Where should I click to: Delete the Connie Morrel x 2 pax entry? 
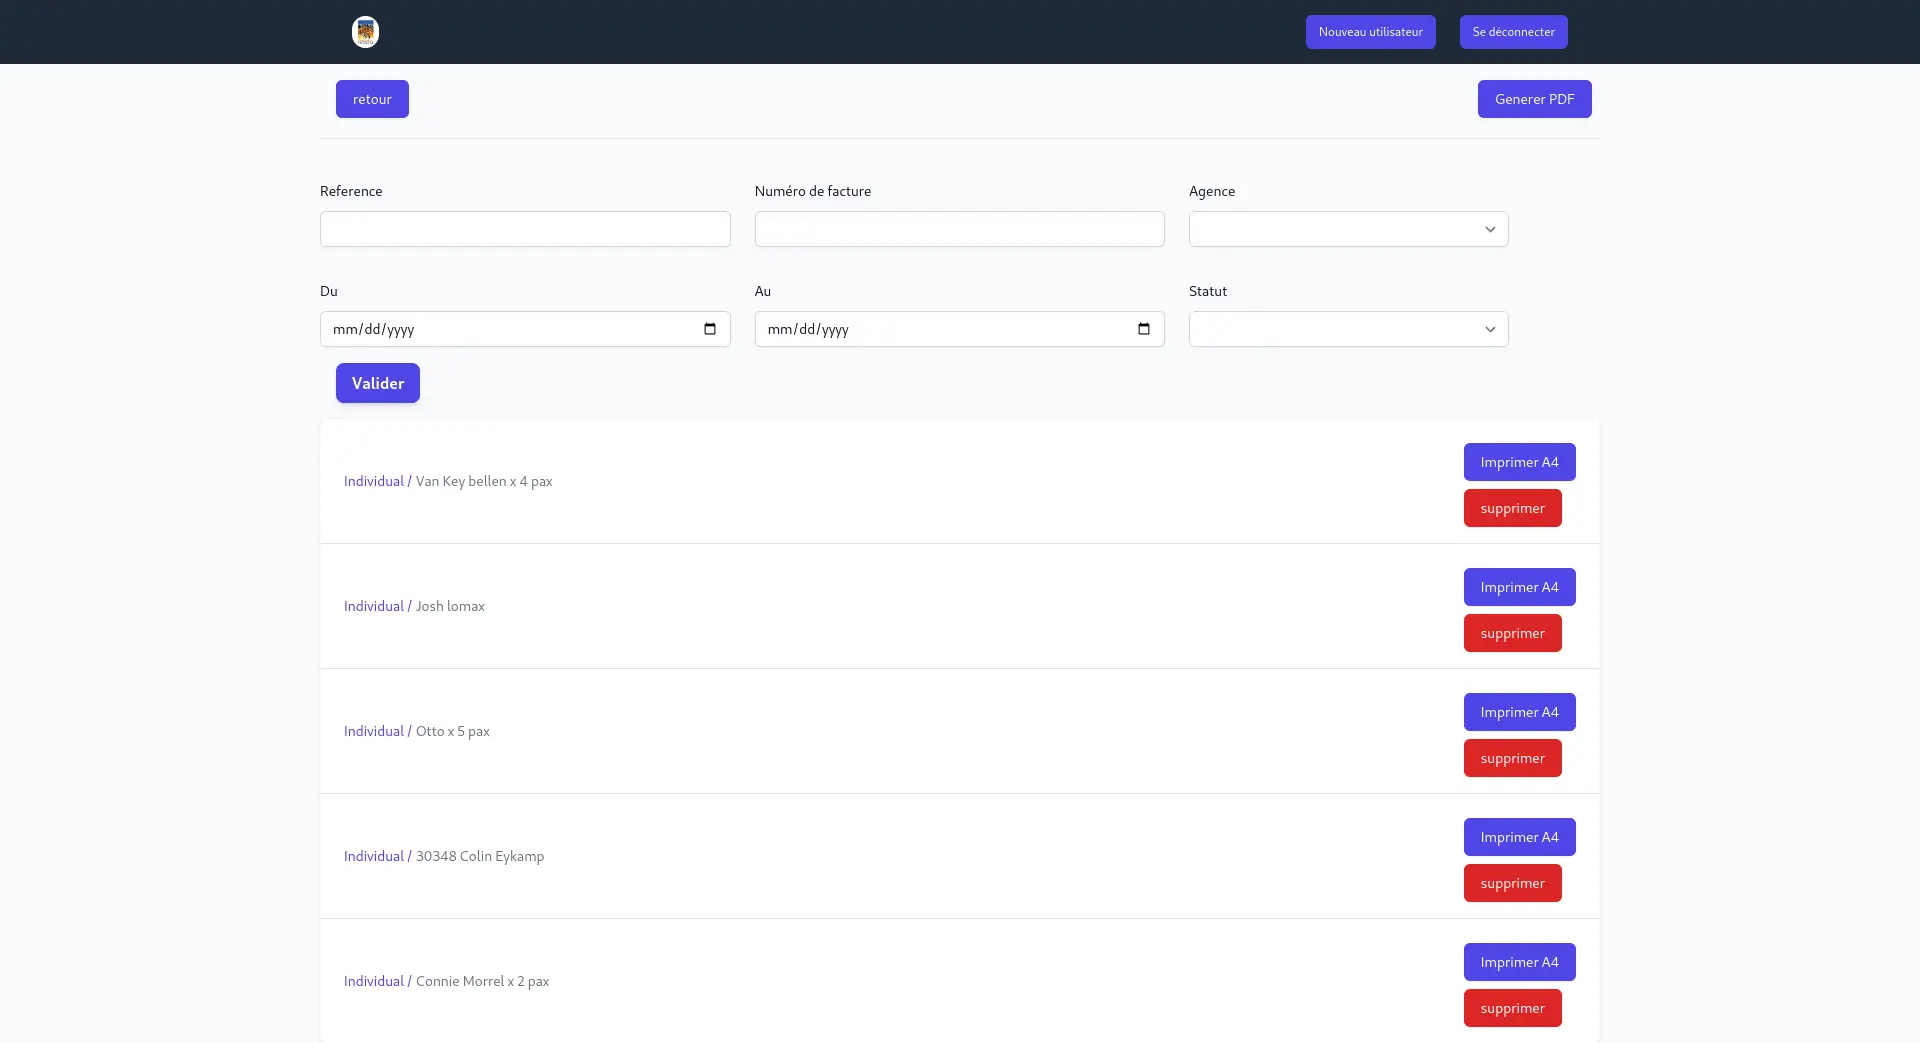coord(1512,1008)
